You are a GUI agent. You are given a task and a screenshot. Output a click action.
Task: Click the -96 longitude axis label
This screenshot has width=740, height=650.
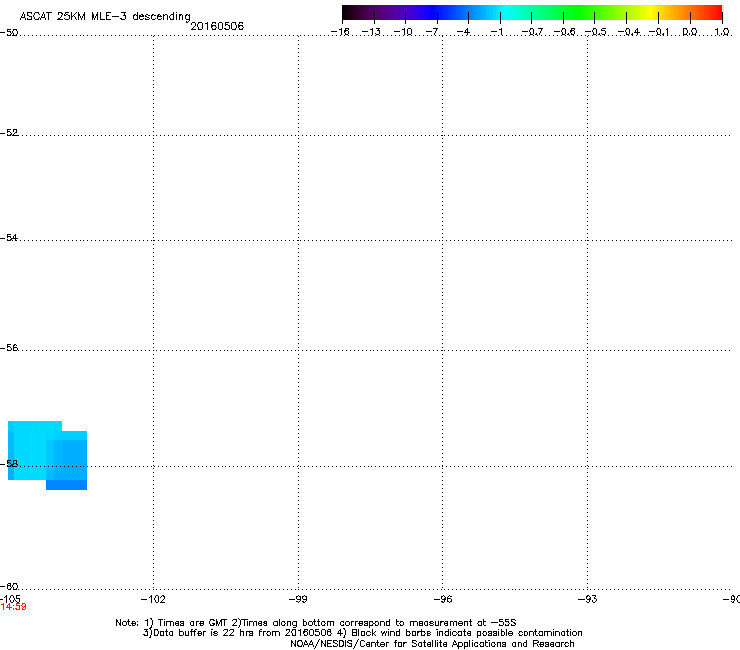[443, 599]
